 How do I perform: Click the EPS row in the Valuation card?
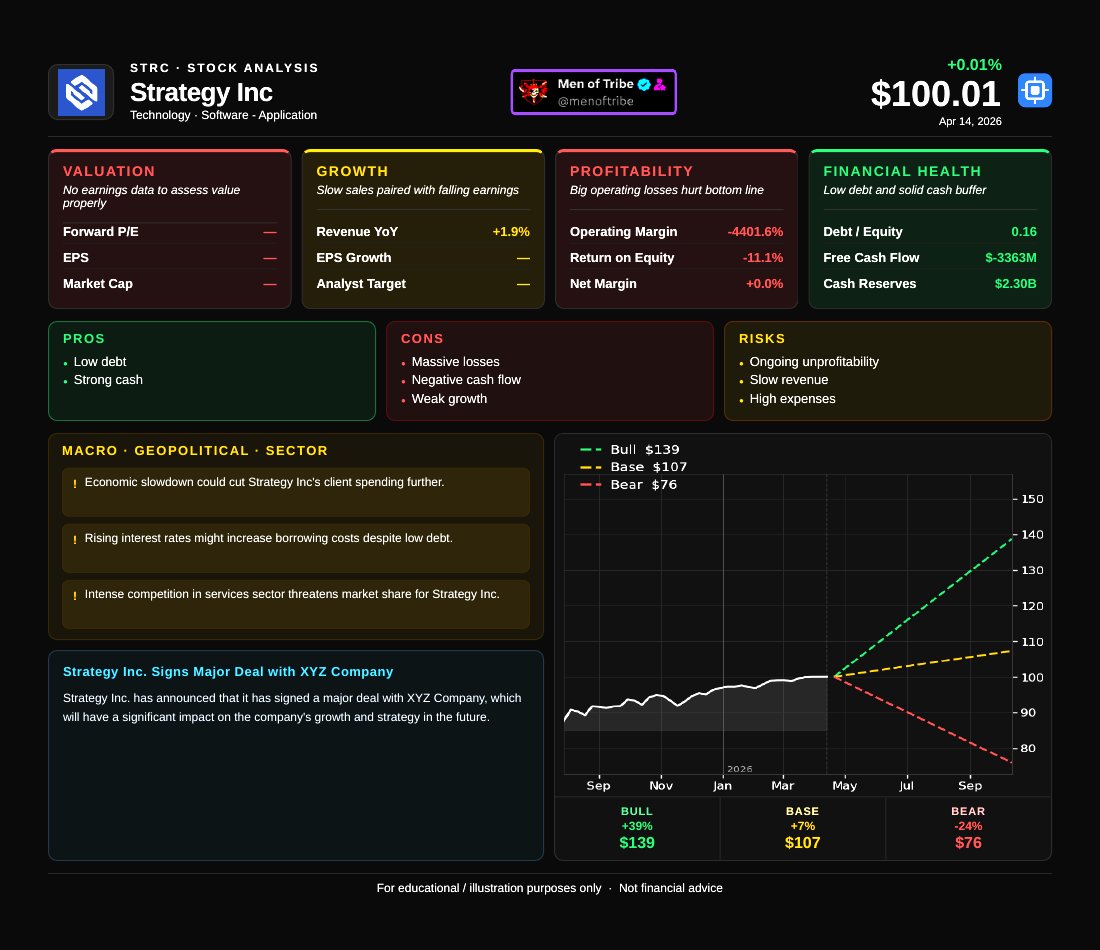tap(169, 257)
